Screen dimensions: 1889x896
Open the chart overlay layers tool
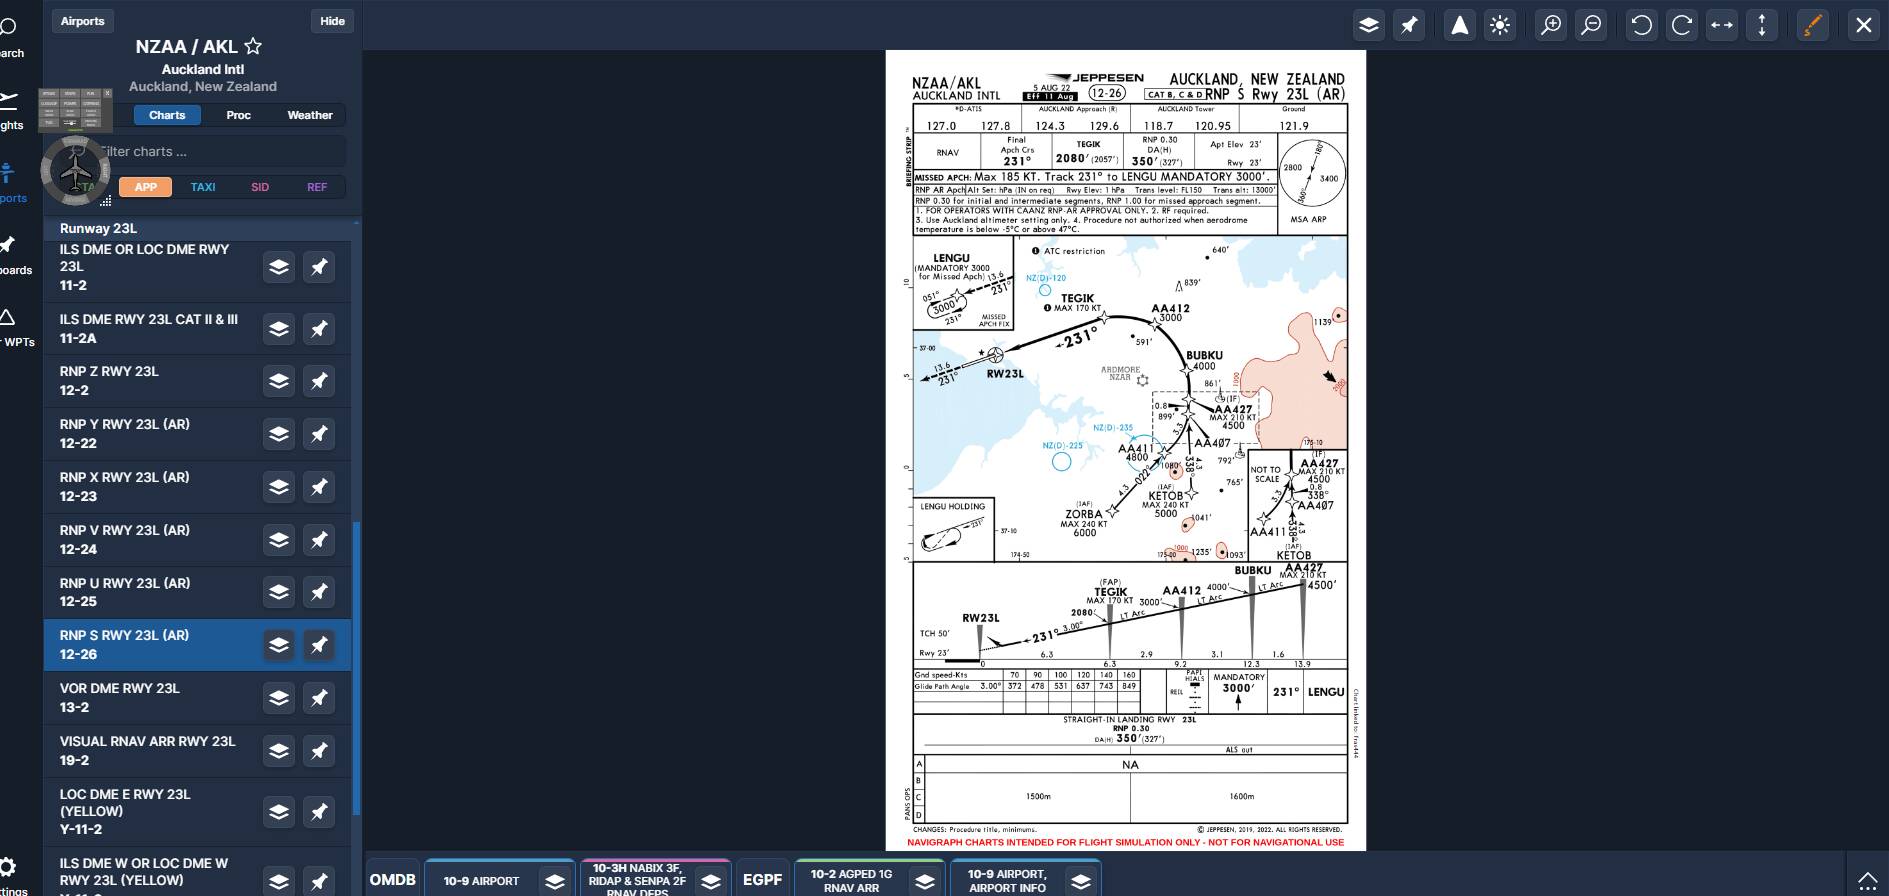tap(1369, 25)
